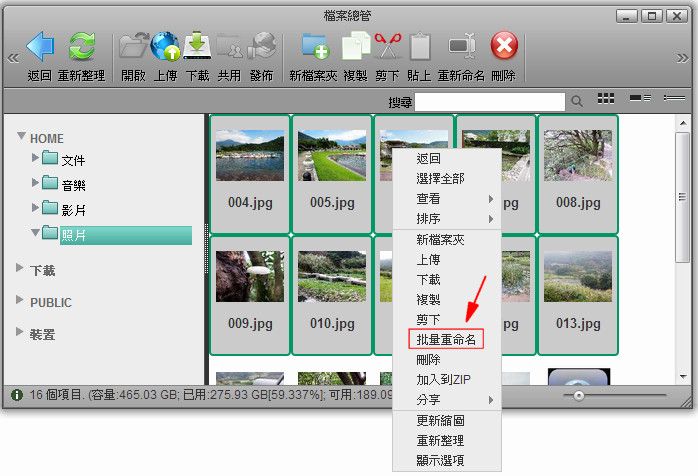Click the 搜尋 search input field
This screenshot has width=698, height=476.
tap(490, 101)
